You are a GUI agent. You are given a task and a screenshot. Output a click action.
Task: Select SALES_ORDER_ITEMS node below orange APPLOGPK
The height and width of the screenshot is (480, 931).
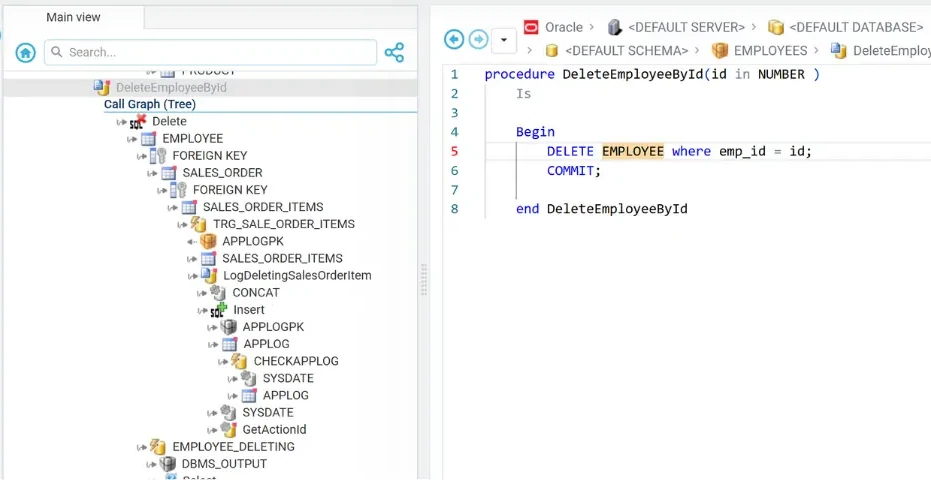282,258
